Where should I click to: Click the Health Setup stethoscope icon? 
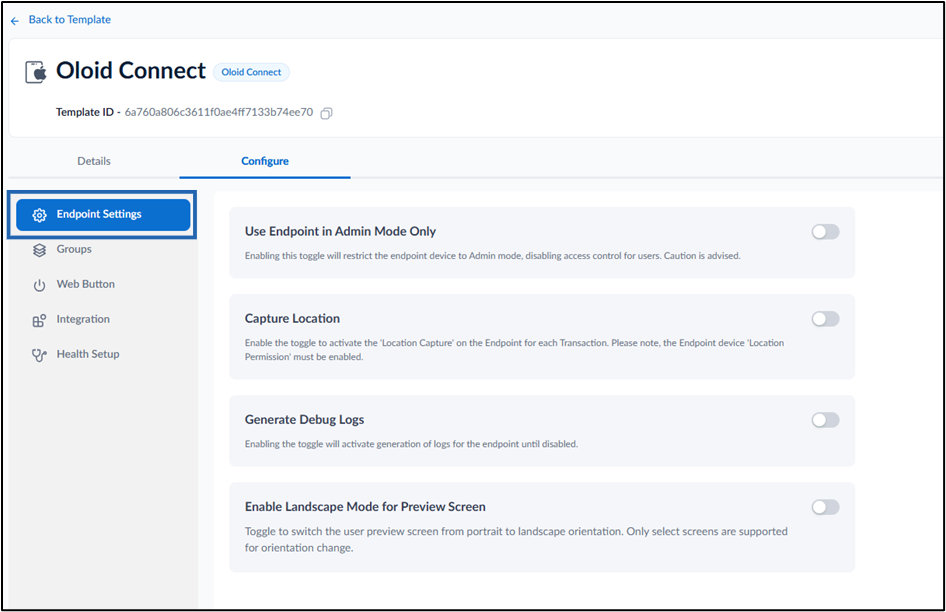tap(39, 355)
